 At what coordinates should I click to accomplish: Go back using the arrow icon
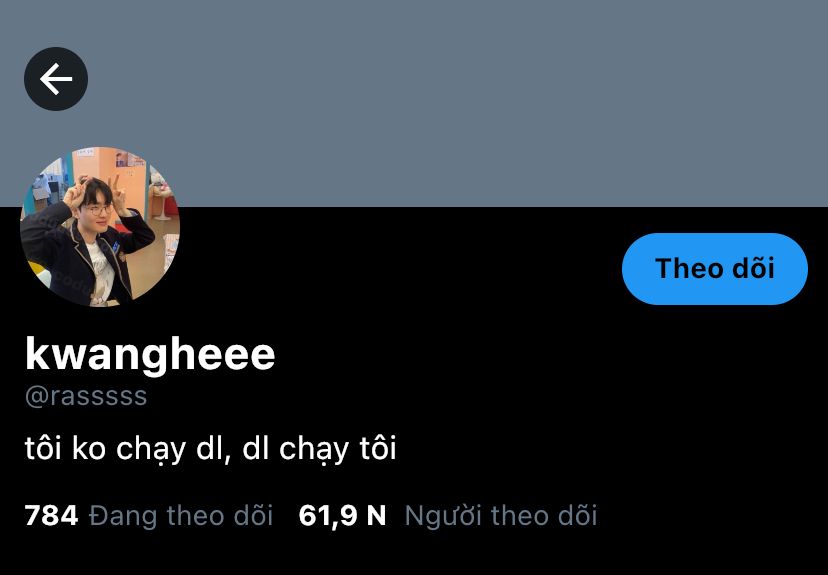point(56,79)
